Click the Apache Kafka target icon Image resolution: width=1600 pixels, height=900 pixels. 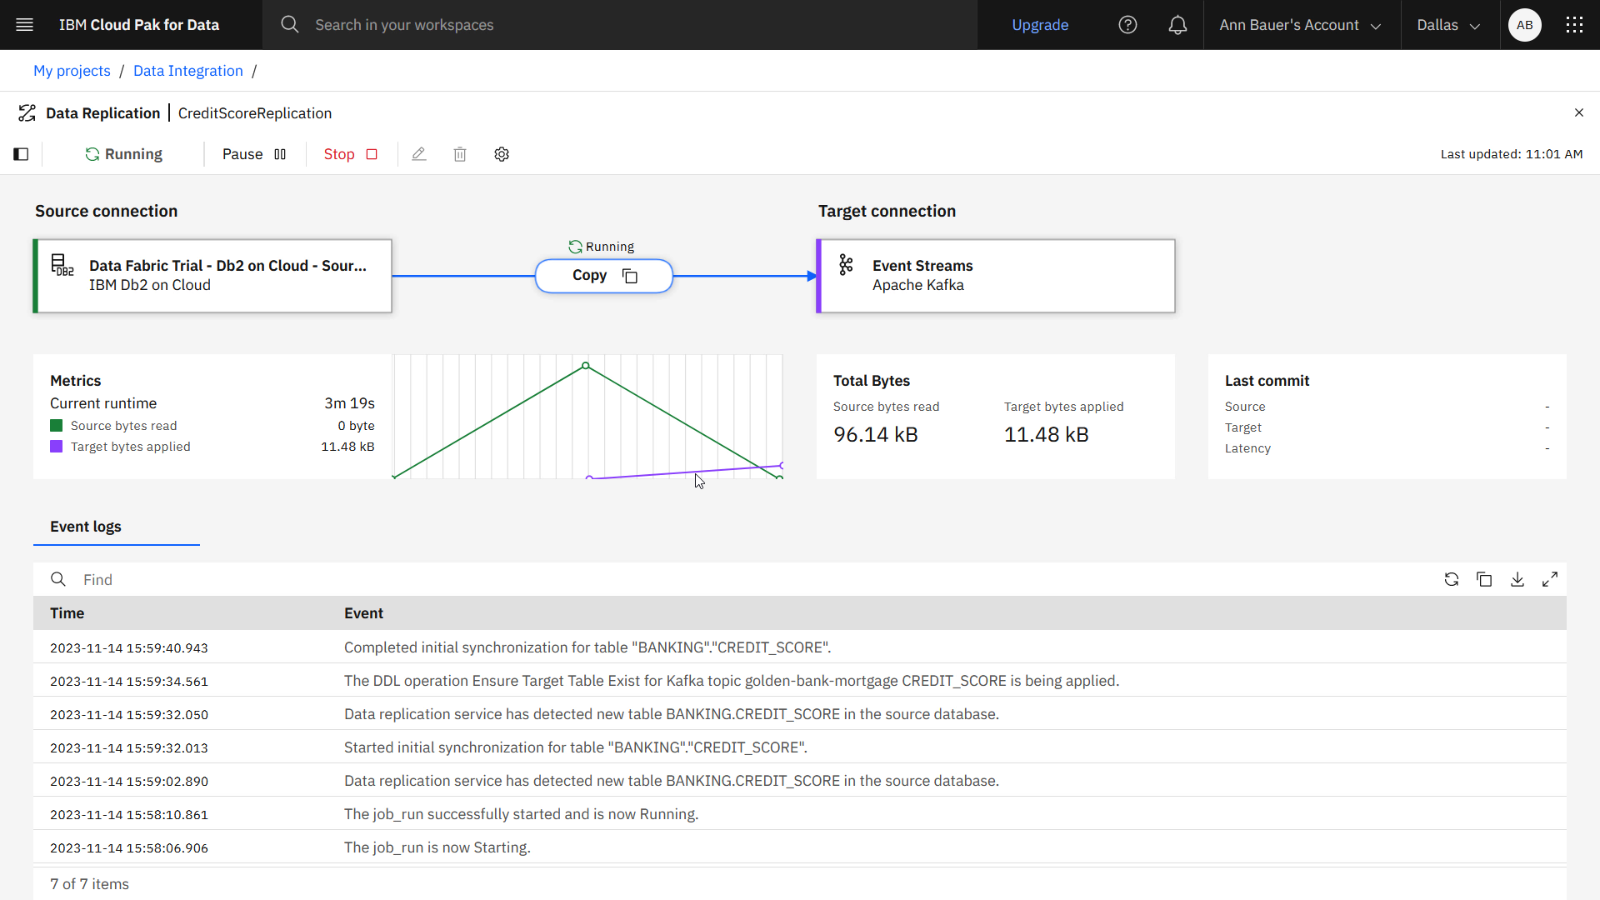(x=846, y=264)
